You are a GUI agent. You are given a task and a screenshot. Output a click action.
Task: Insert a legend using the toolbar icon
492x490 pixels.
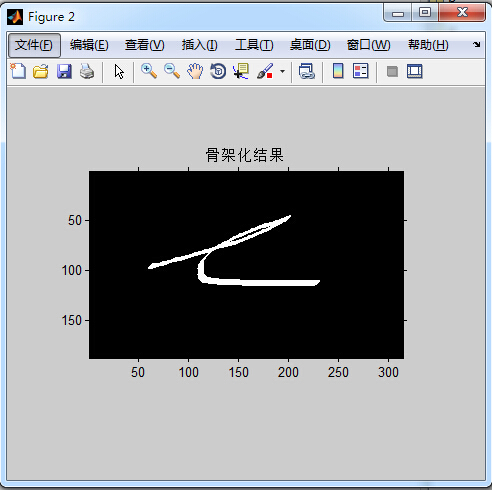[x=361, y=71]
